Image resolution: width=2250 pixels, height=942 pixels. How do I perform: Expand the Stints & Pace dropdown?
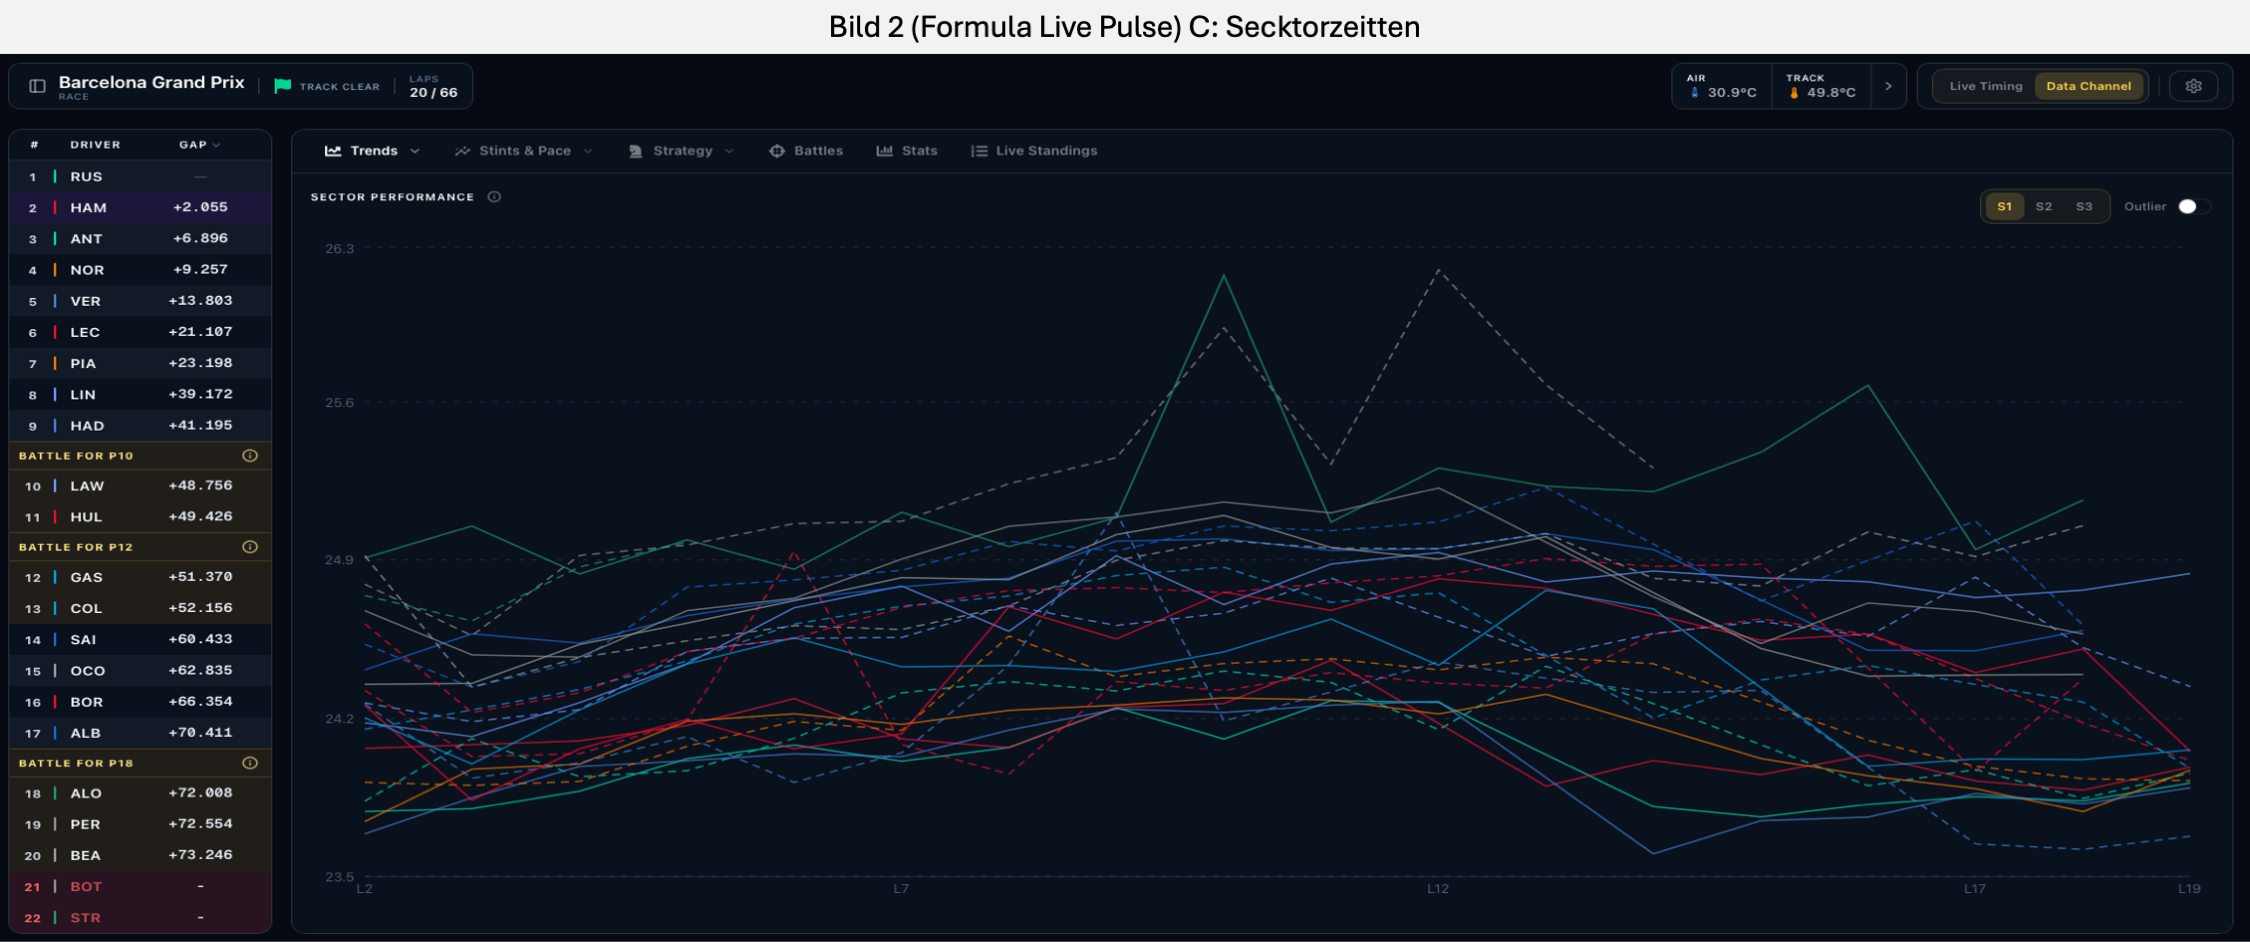(524, 151)
